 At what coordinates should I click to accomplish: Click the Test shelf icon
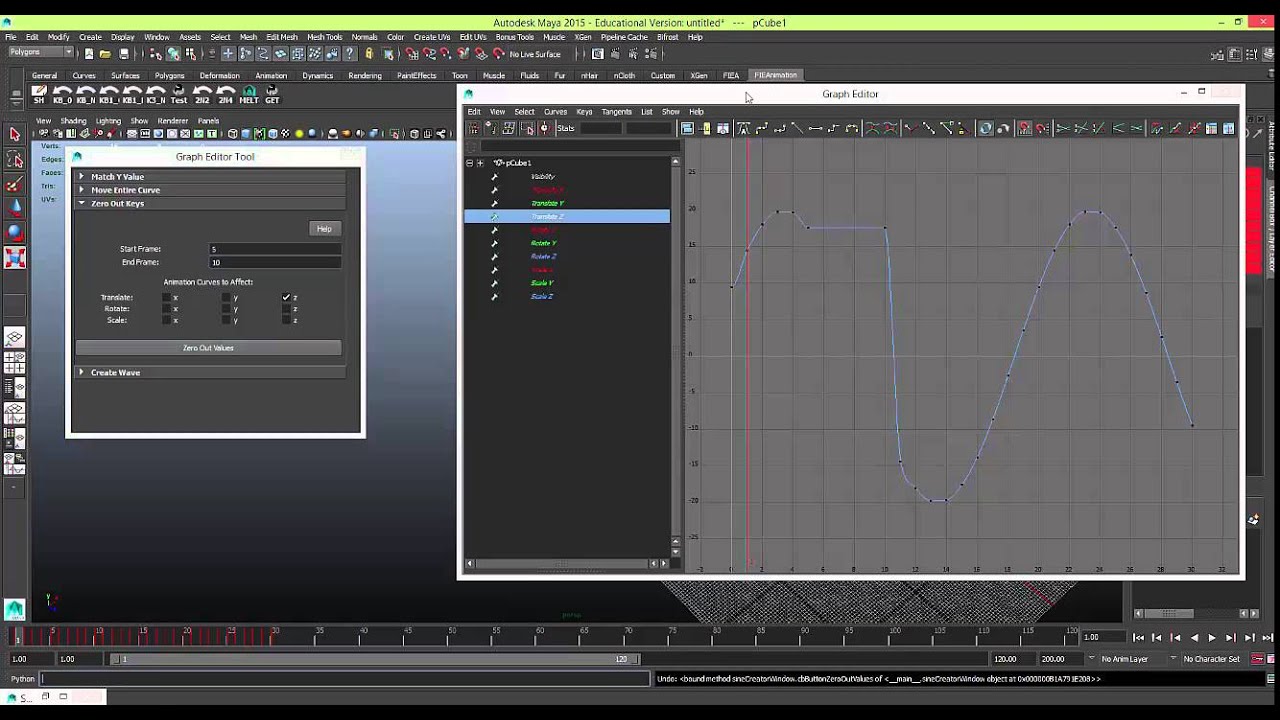179,95
